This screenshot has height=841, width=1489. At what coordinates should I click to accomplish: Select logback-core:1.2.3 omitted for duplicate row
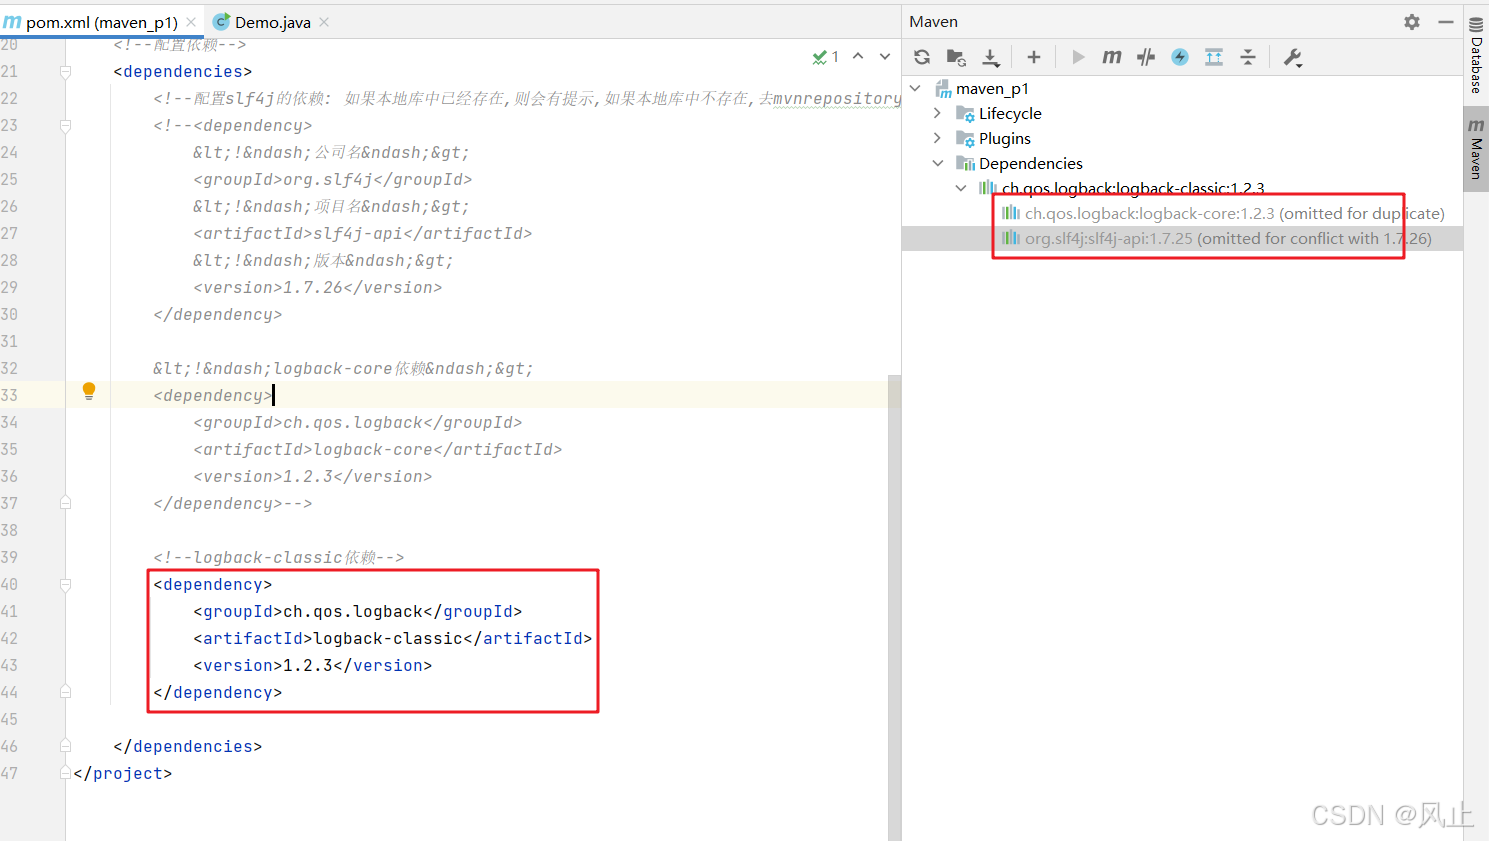point(1235,213)
